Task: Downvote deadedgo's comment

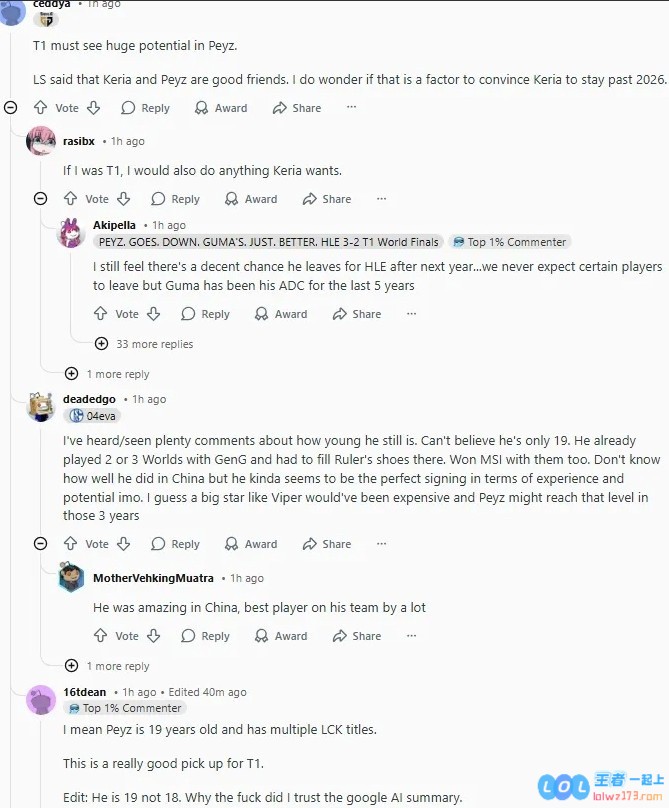Action: coord(124,544)
